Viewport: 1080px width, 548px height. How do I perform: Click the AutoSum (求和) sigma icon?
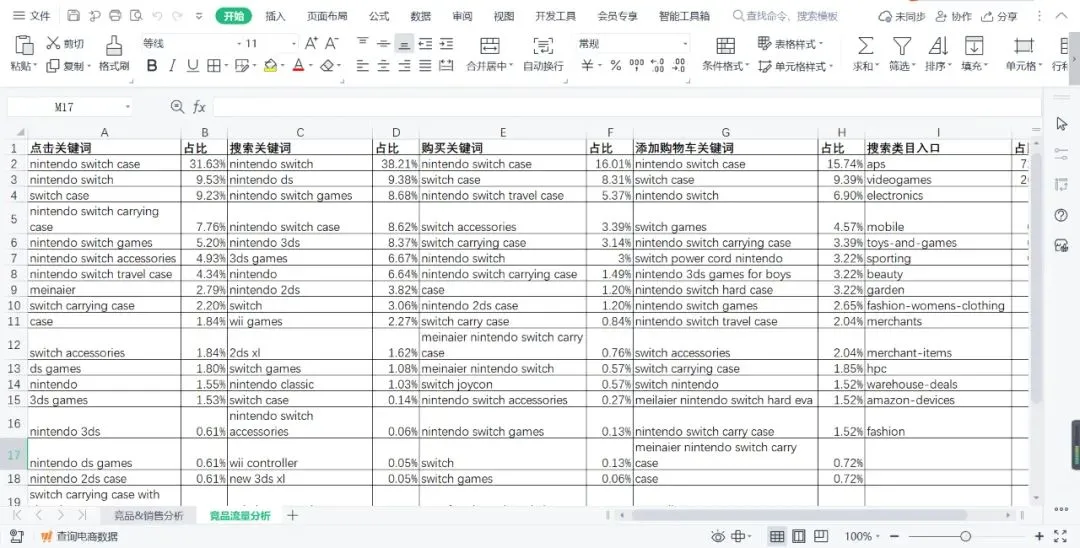pos(865,46)
